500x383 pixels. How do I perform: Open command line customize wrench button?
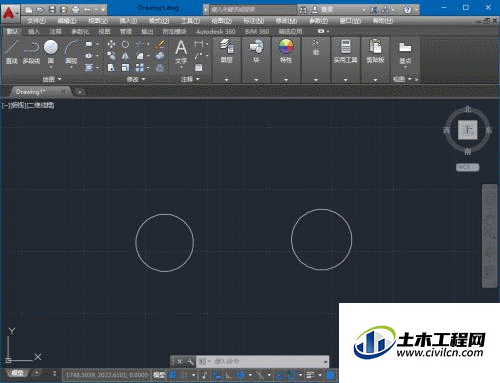click(190, 361)
